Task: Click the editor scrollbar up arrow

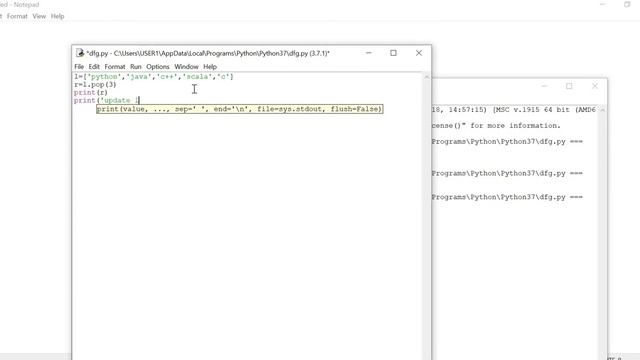Action: click(x=427, y=77)
